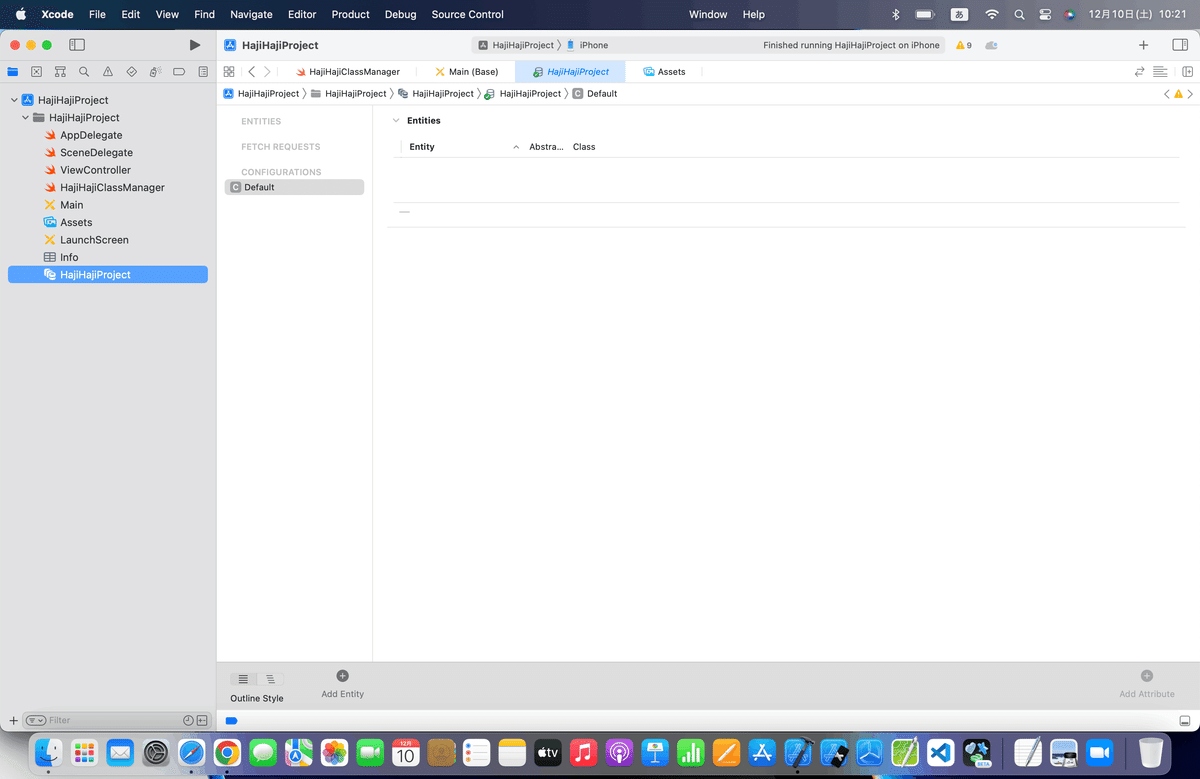Open the Breakpoint navigator icon
This screenshot has width=1200, height=779.
(x=179, y=72)
